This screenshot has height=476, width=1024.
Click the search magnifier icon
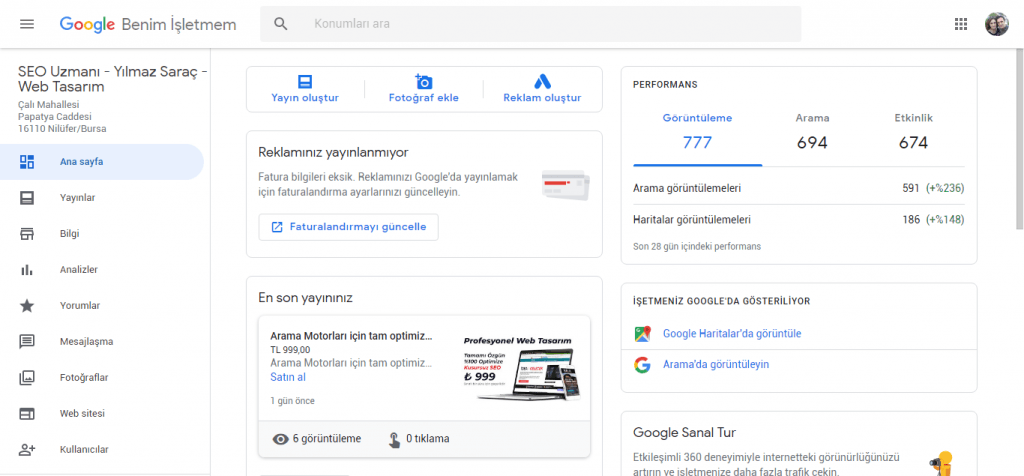[281, 24]
